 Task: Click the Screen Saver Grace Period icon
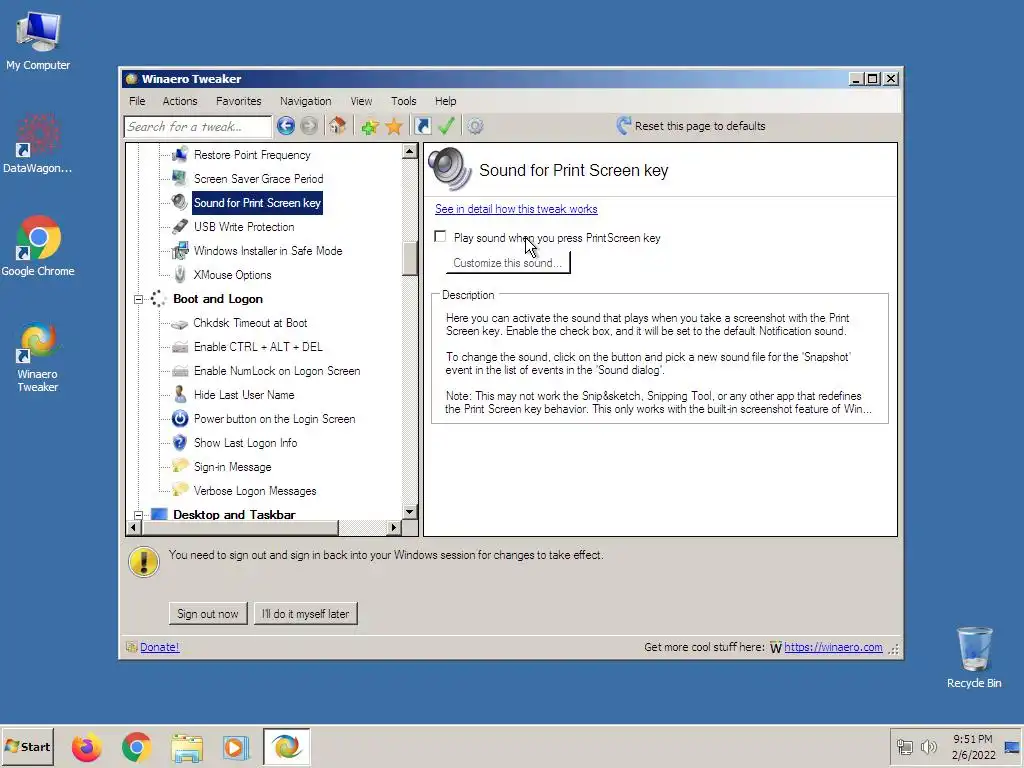pyautogui.click(x=180, y=178)
